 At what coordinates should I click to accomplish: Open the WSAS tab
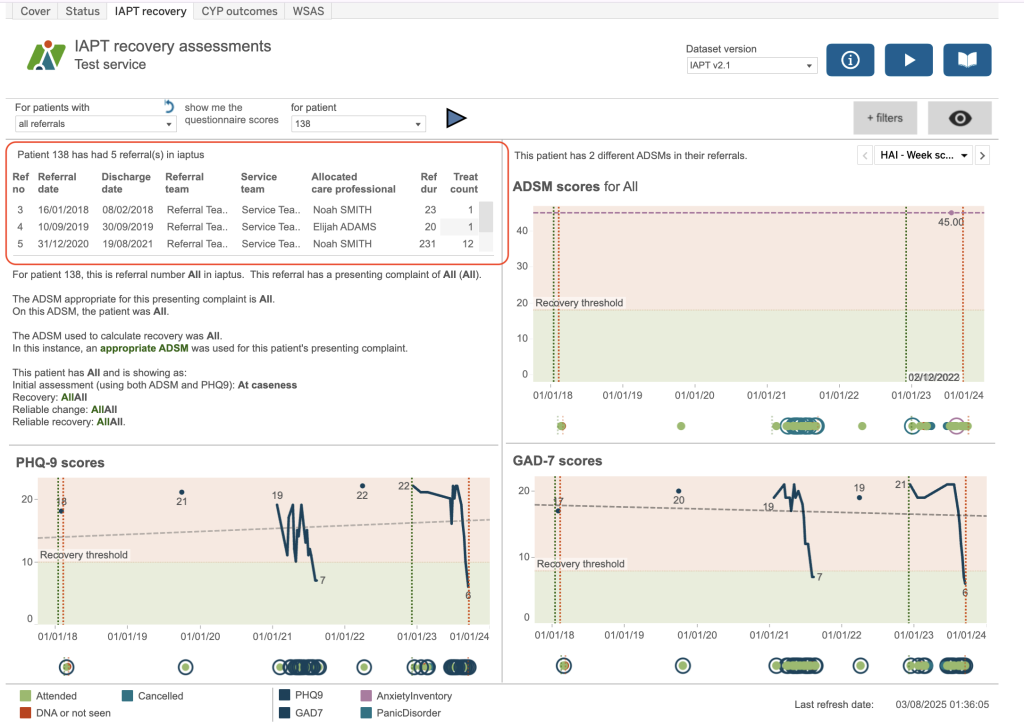pos(308,11)
